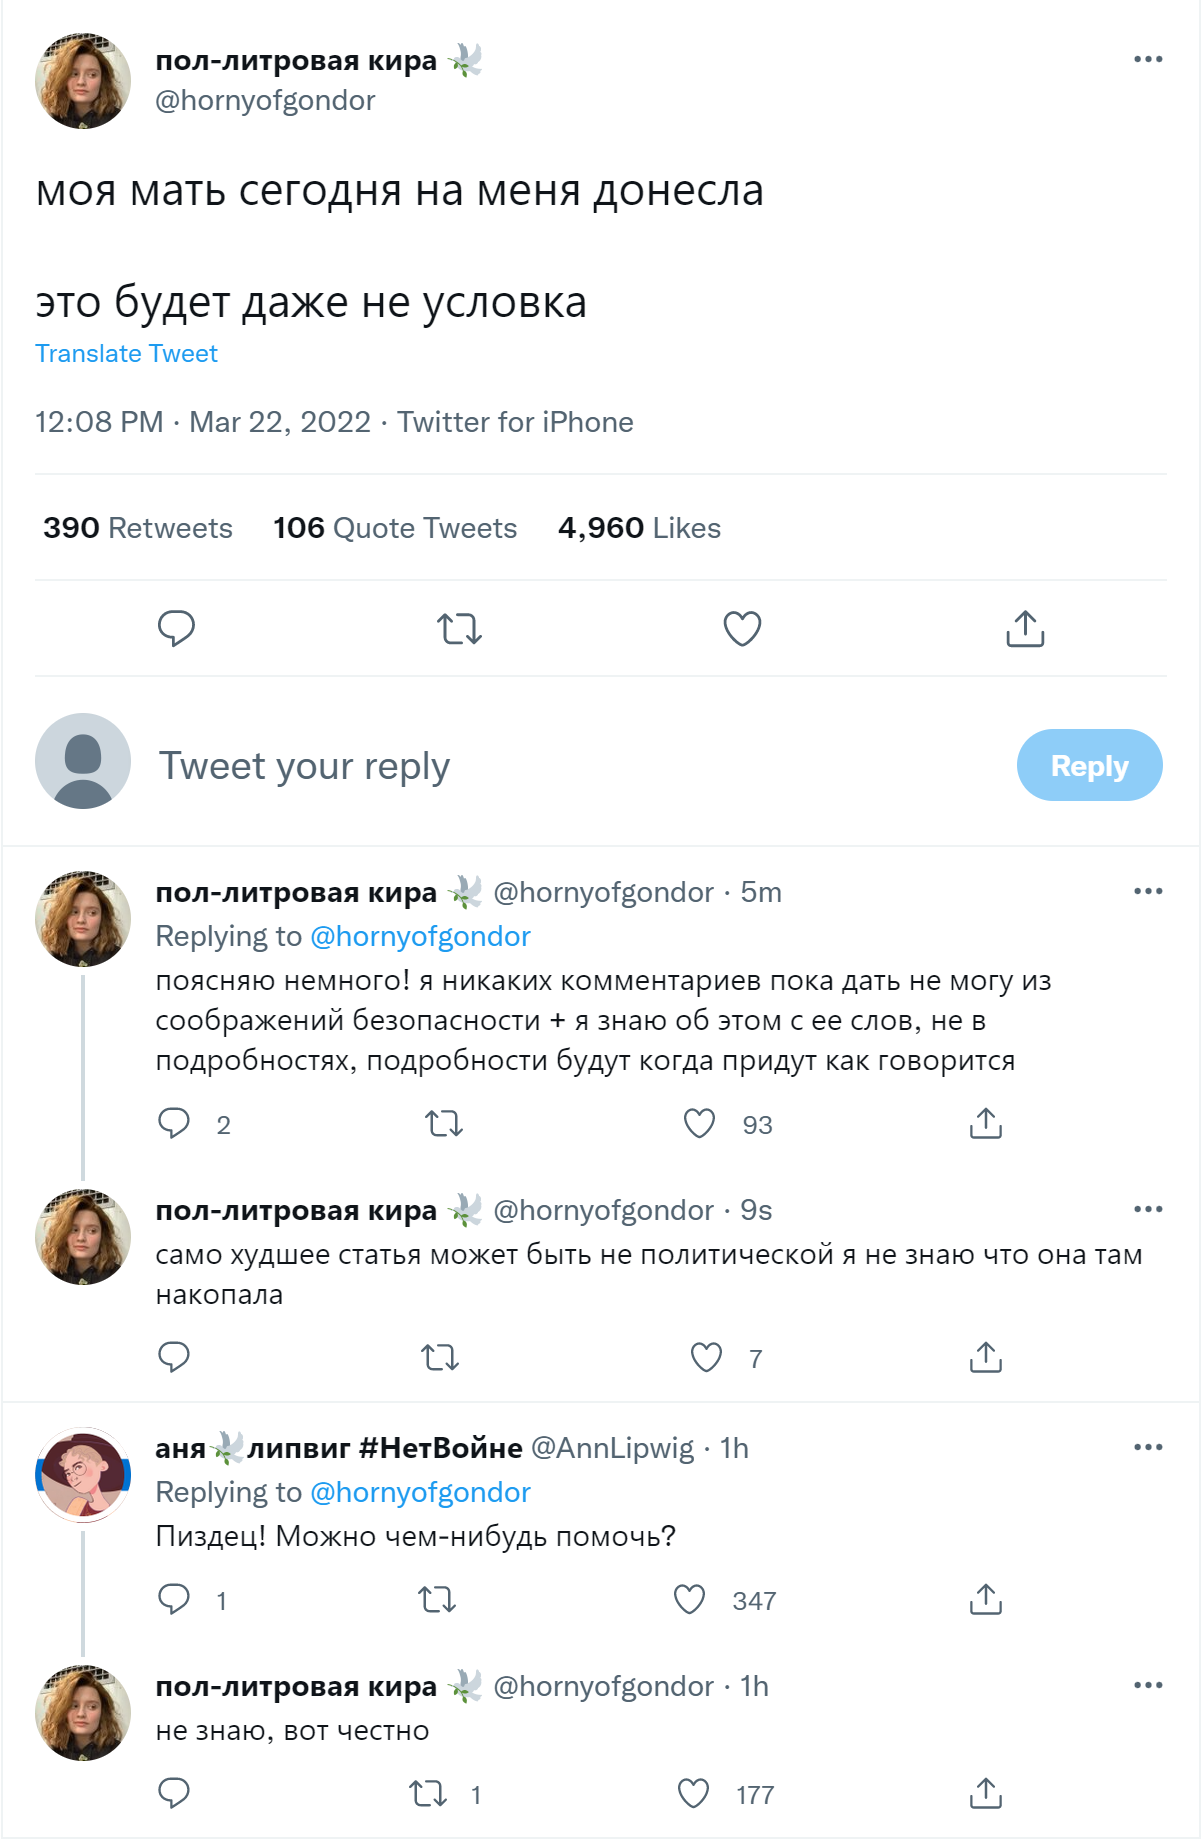This screenshot has width=1201, height=1839.
Task: Click the reply icon under the main tweet
Action: point(176,629)
